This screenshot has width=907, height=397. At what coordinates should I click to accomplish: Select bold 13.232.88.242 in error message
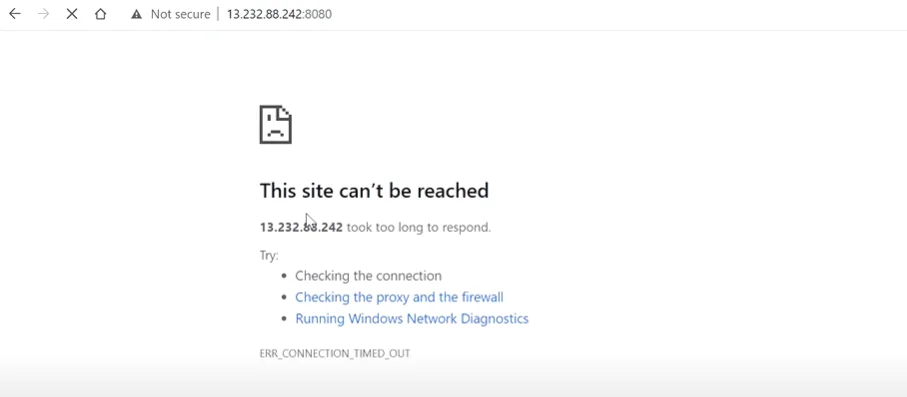coord(301,227)
